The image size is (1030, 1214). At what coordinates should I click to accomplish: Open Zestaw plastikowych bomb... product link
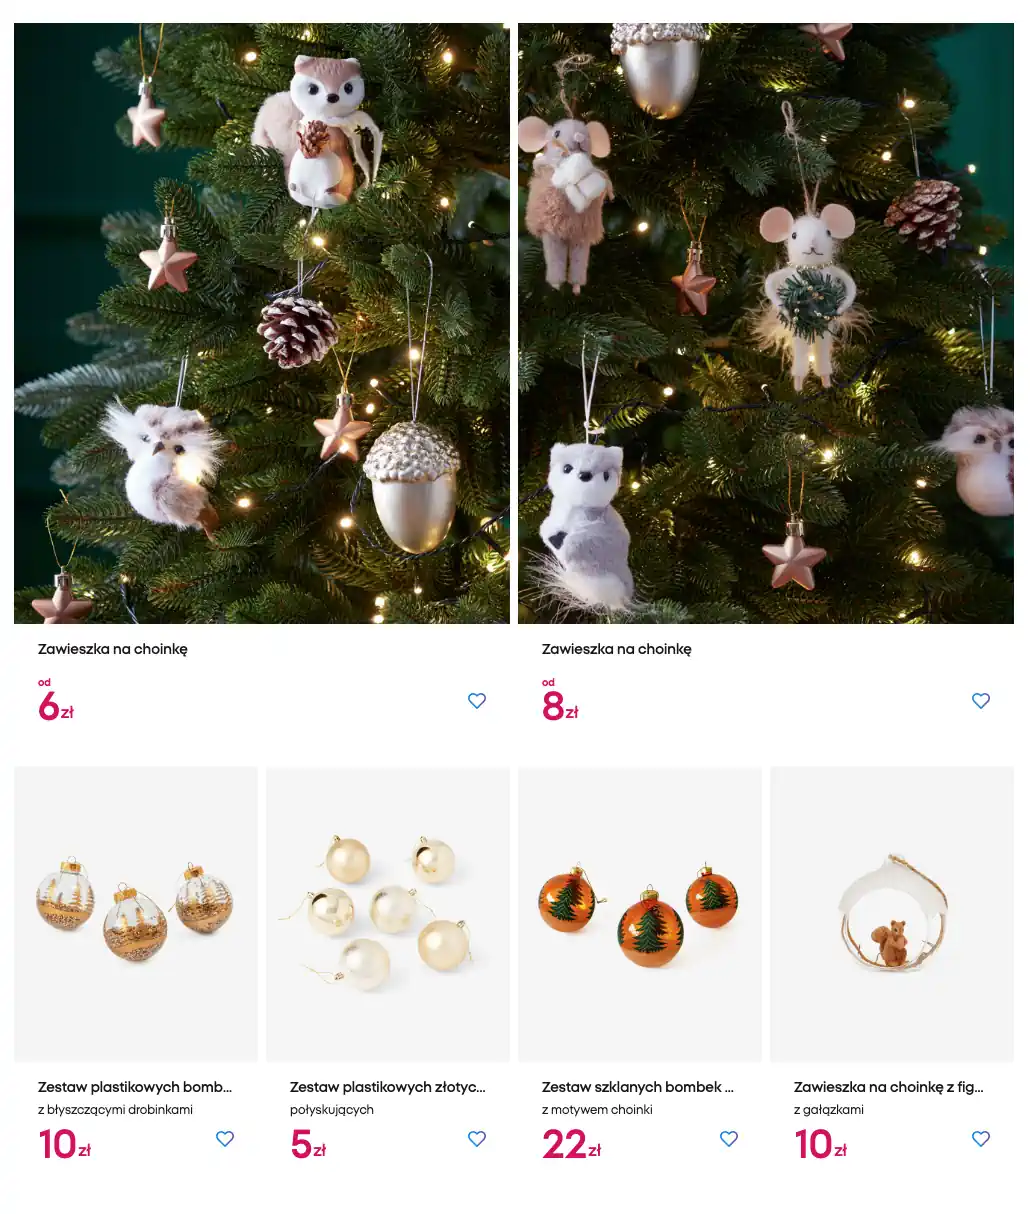click(x=135, y=1087)
